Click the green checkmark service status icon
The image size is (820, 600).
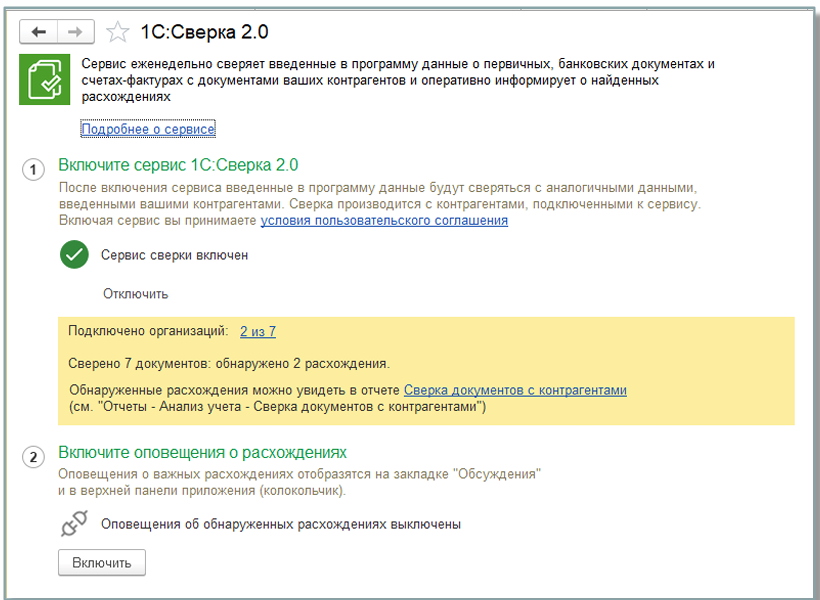coord(74,255)
